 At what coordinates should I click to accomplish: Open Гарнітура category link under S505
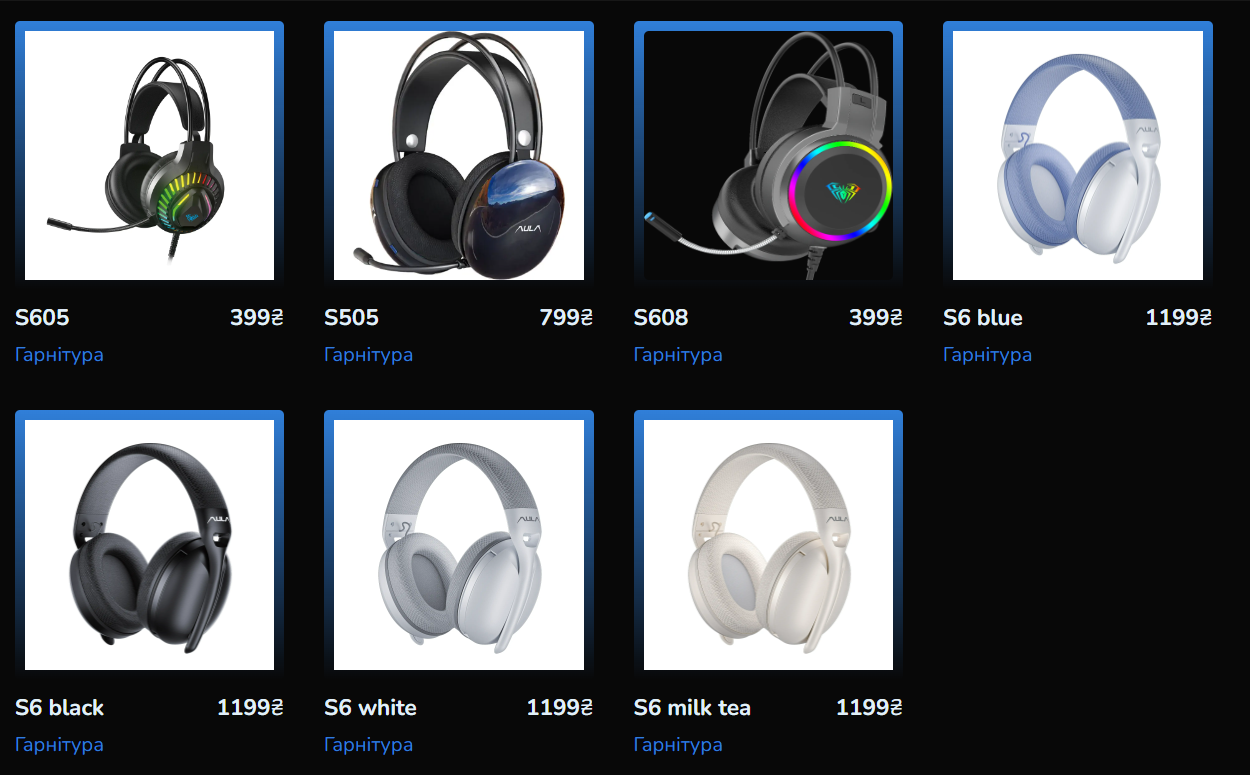pyautogui.click(x=368, y=355)
